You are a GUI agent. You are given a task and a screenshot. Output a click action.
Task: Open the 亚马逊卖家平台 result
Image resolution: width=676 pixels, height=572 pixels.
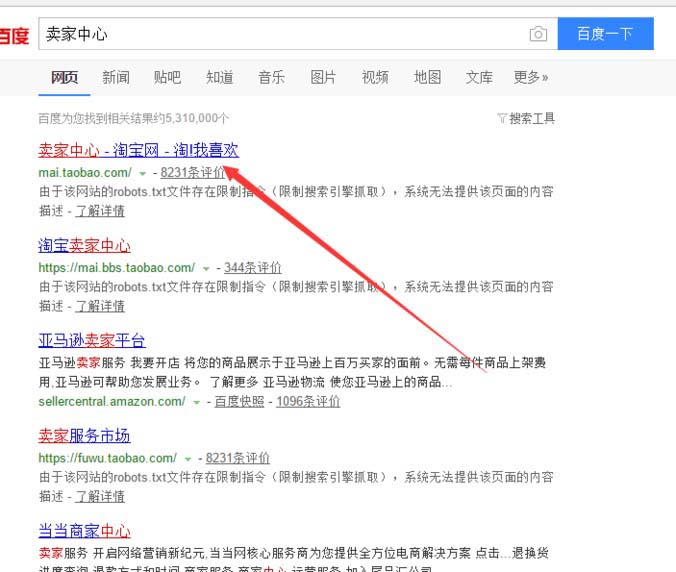tap(92, 341)
